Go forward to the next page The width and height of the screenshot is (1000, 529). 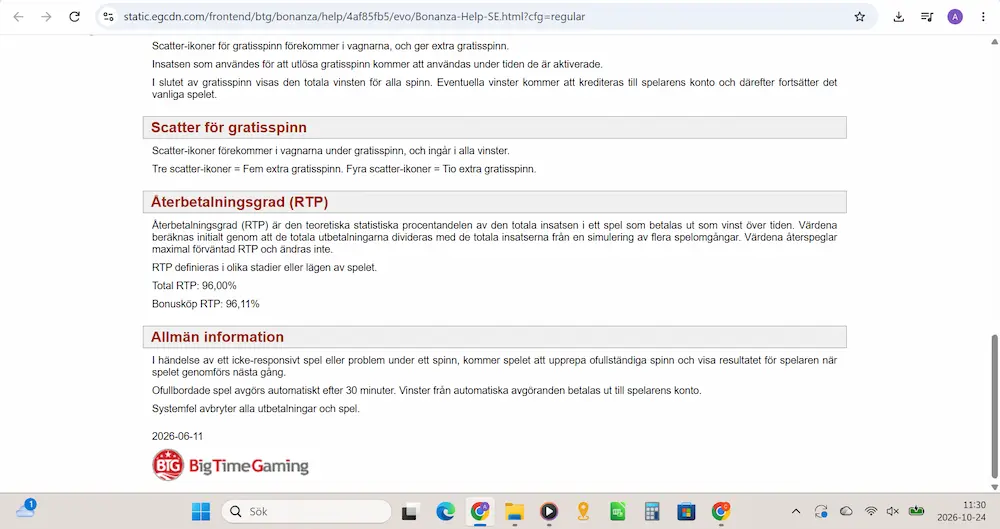47,17
